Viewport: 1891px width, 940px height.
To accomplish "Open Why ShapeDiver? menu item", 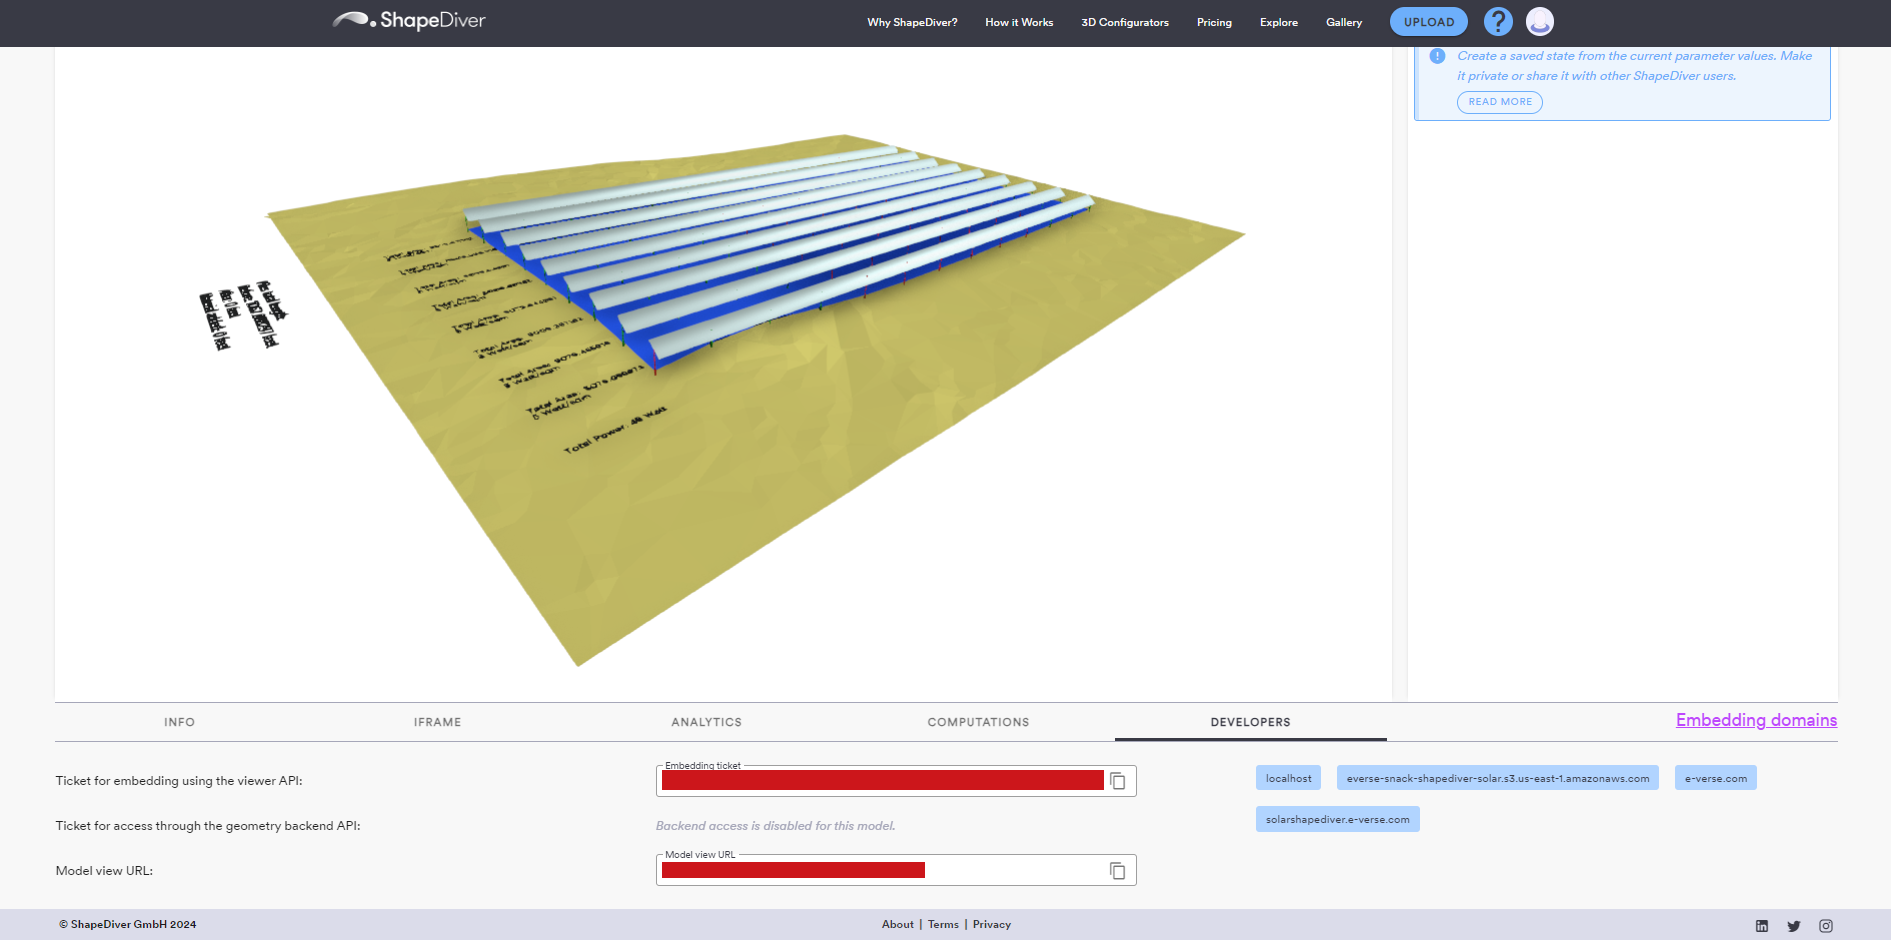I will coord(912,22).
